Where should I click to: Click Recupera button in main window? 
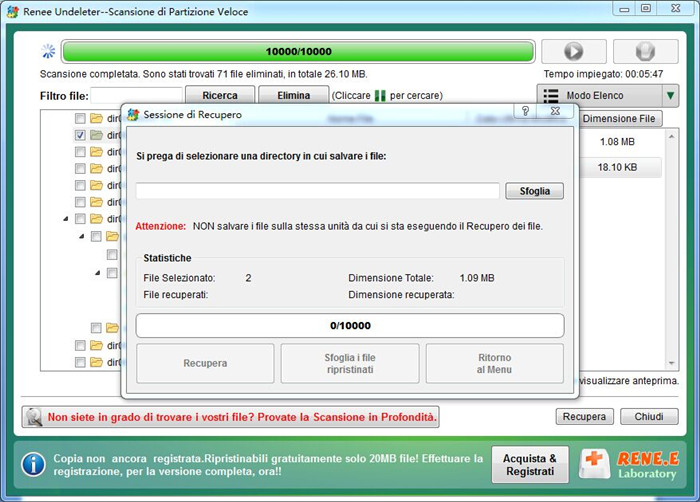(584, 417)
